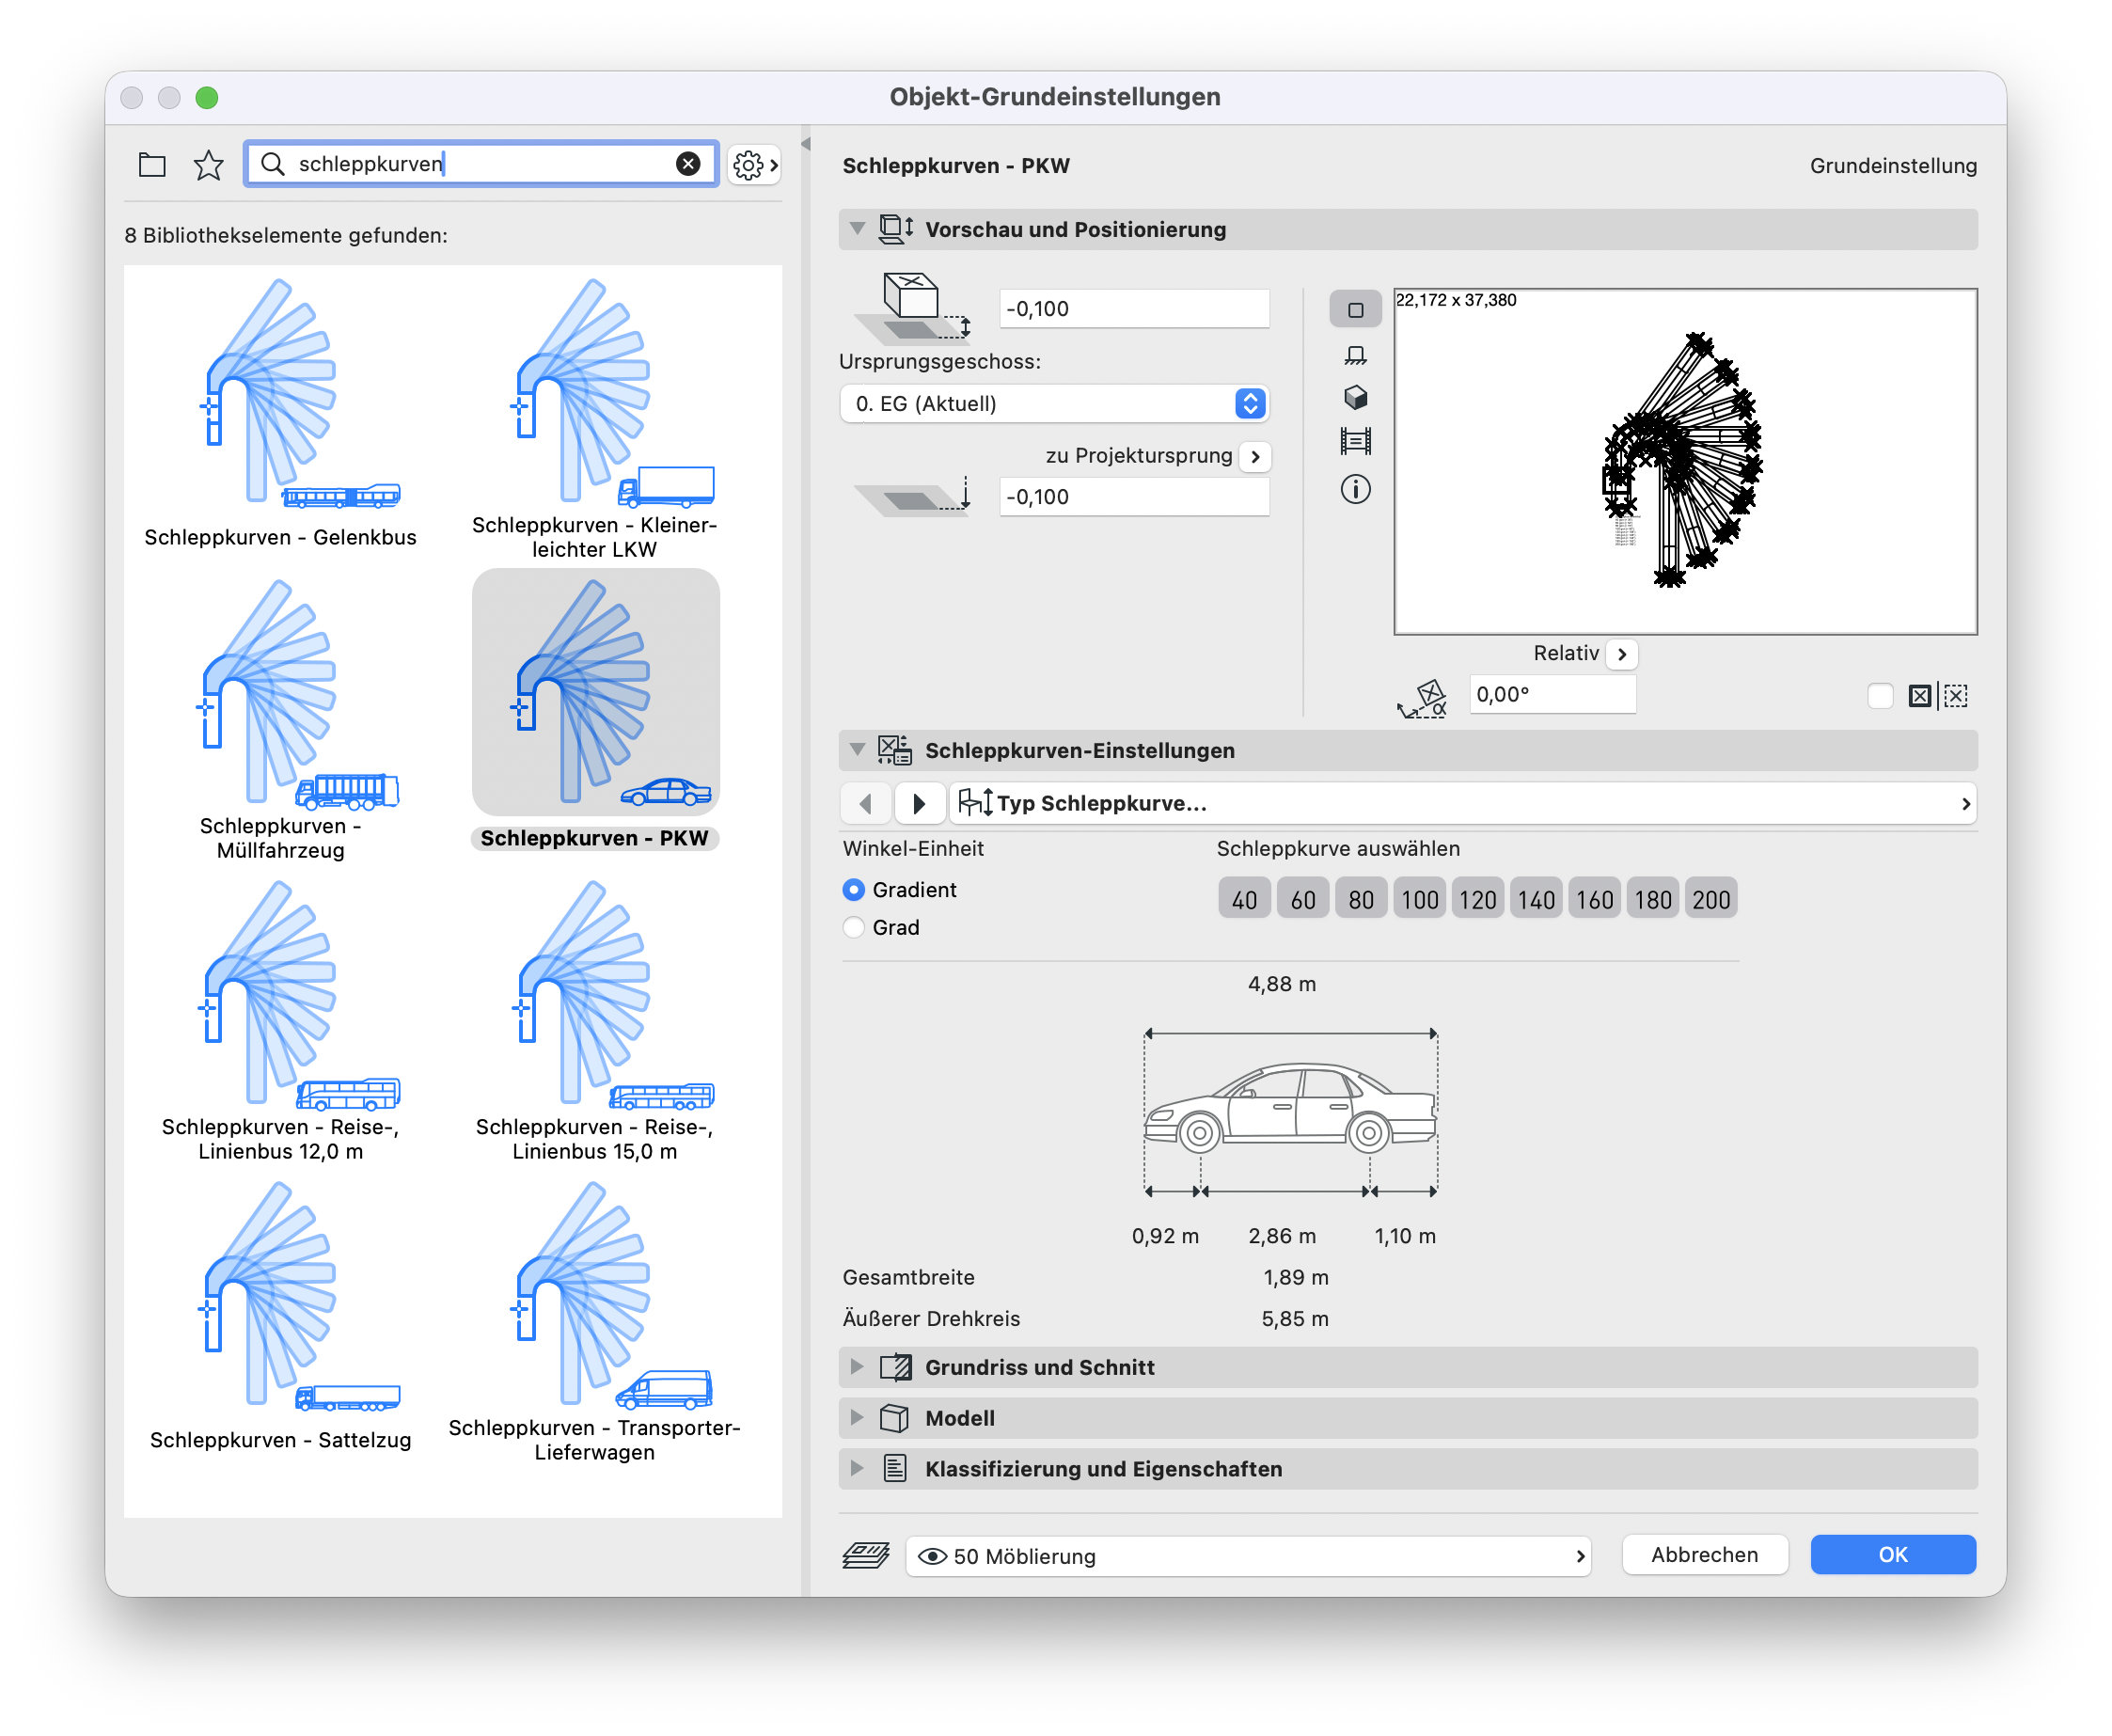This screenshot has height=1736, width=2112.
Task: Choose towing curve 60
Action: tap(1303, 900)
